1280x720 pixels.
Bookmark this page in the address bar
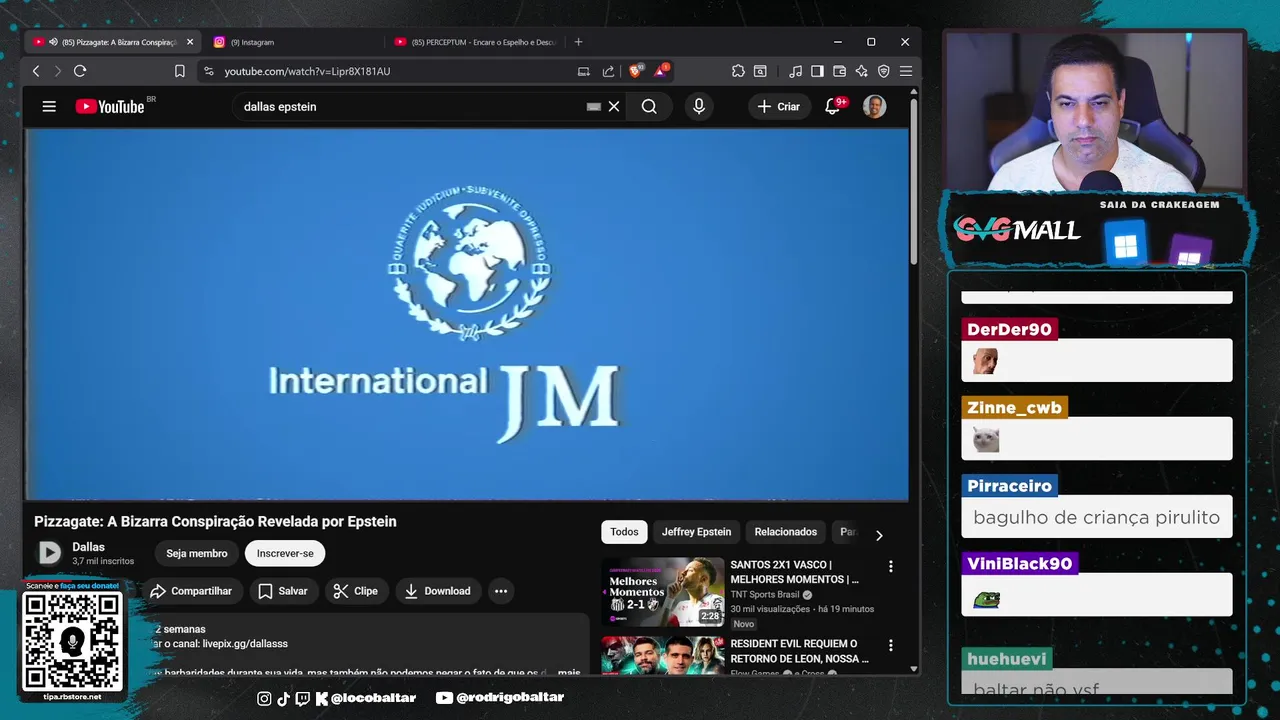click(180, 71)
